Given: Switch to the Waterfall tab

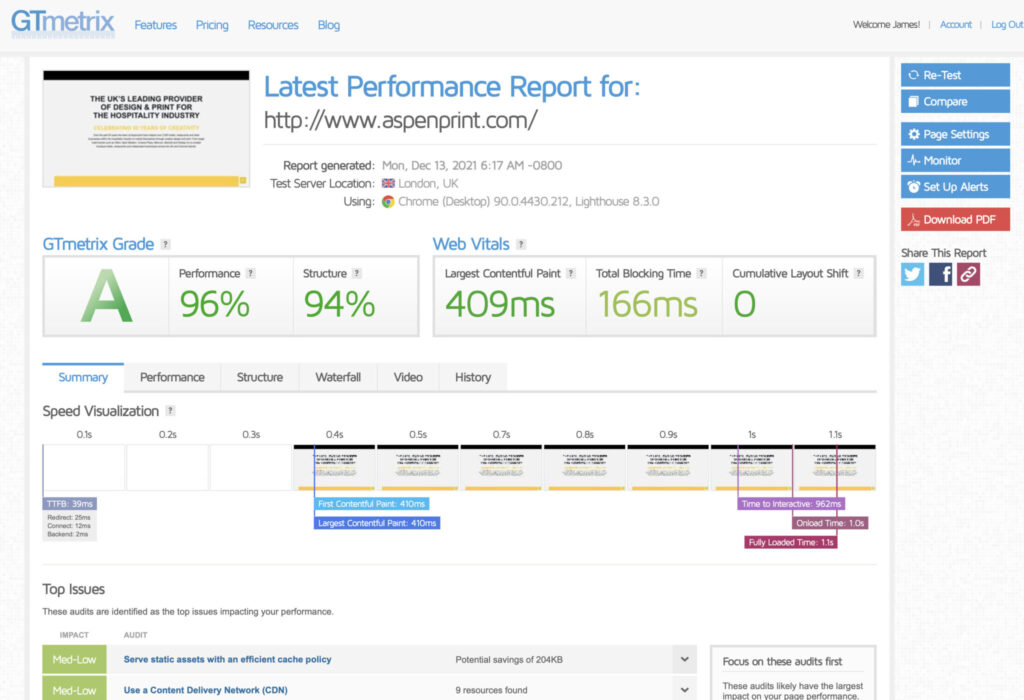Looking at the screenshot, I should (338, 377).
